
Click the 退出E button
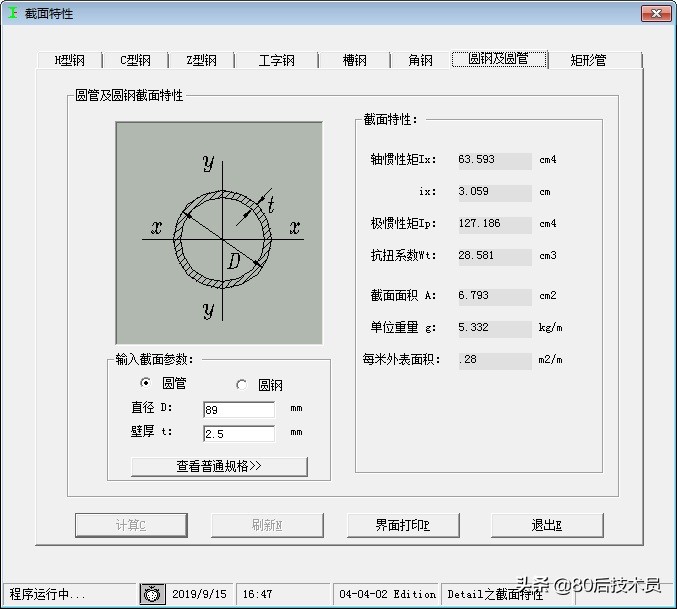pos(547,525)
